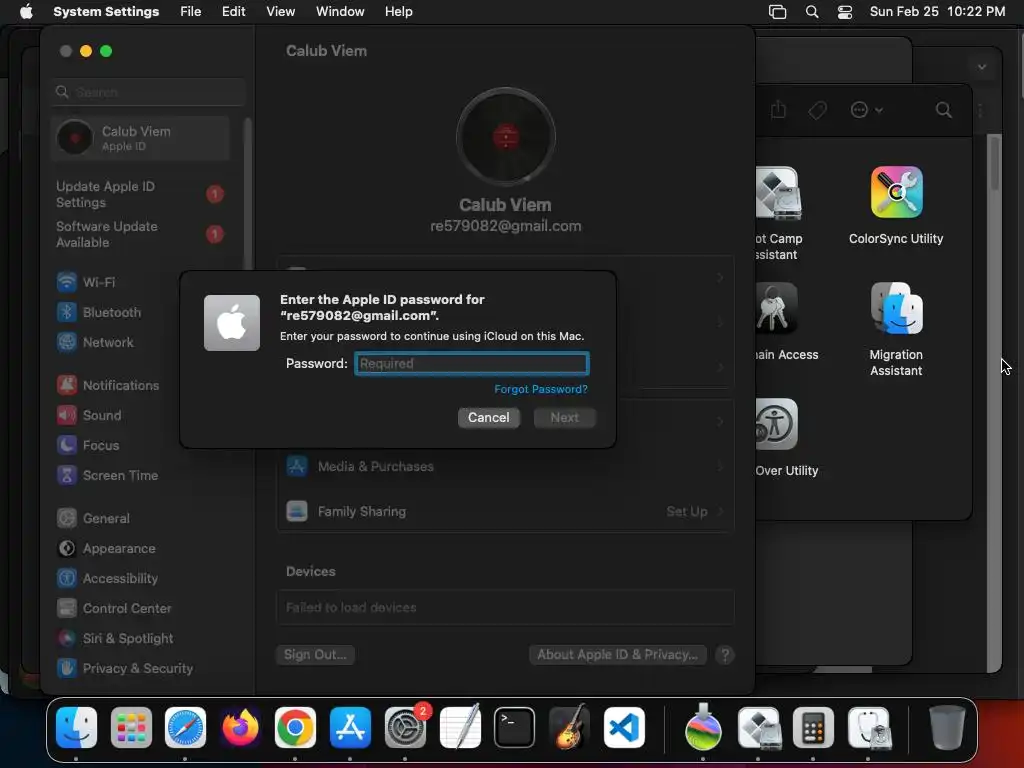Open the System Settings menu
Screen dimensions: 1024x768
(x=106, y=12)
